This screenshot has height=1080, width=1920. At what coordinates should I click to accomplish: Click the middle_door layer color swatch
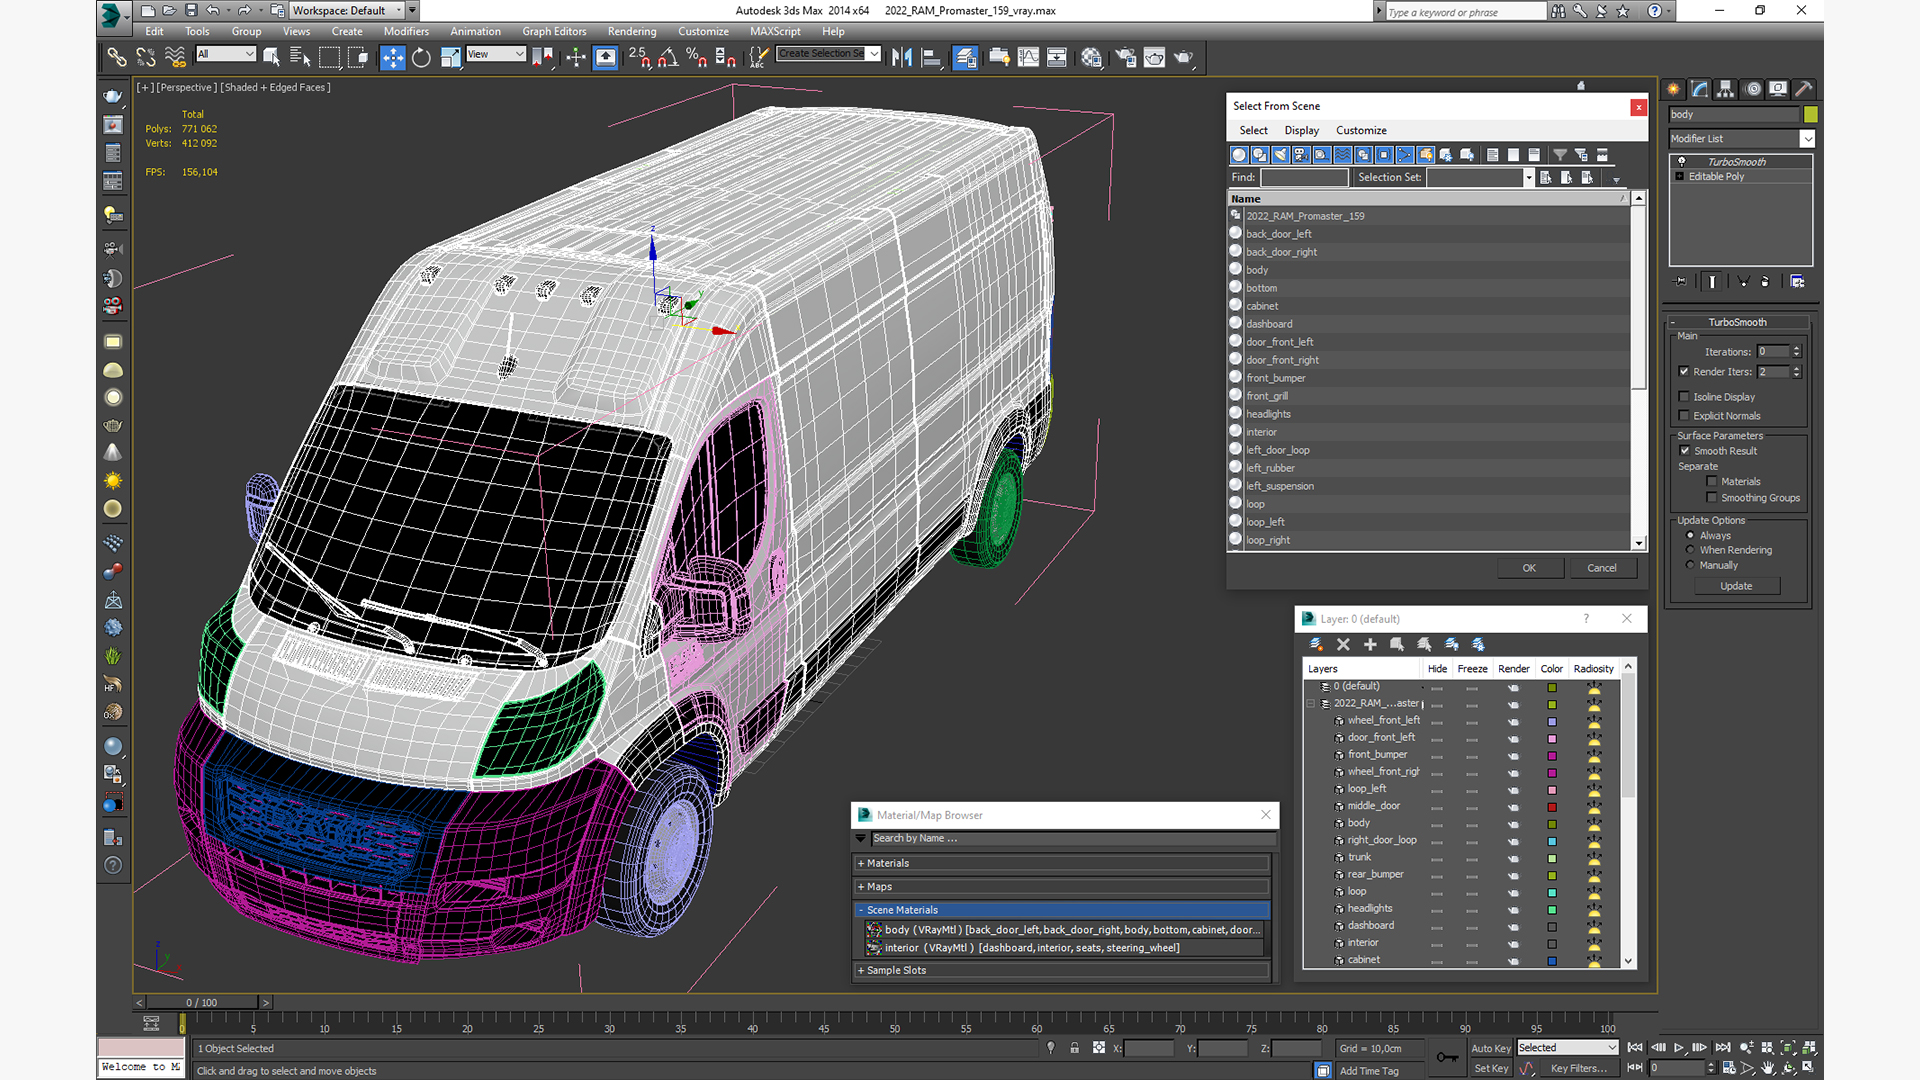1552,807
